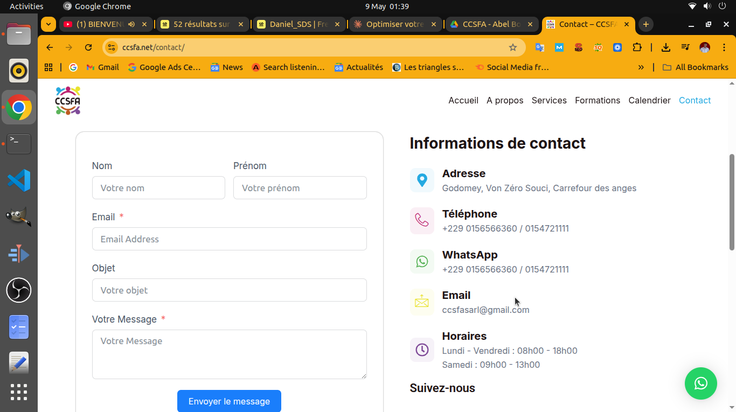The width and height of the screenshot is (736, 412).
Task: Go to the Services navigation link
Action: (549, 100)
